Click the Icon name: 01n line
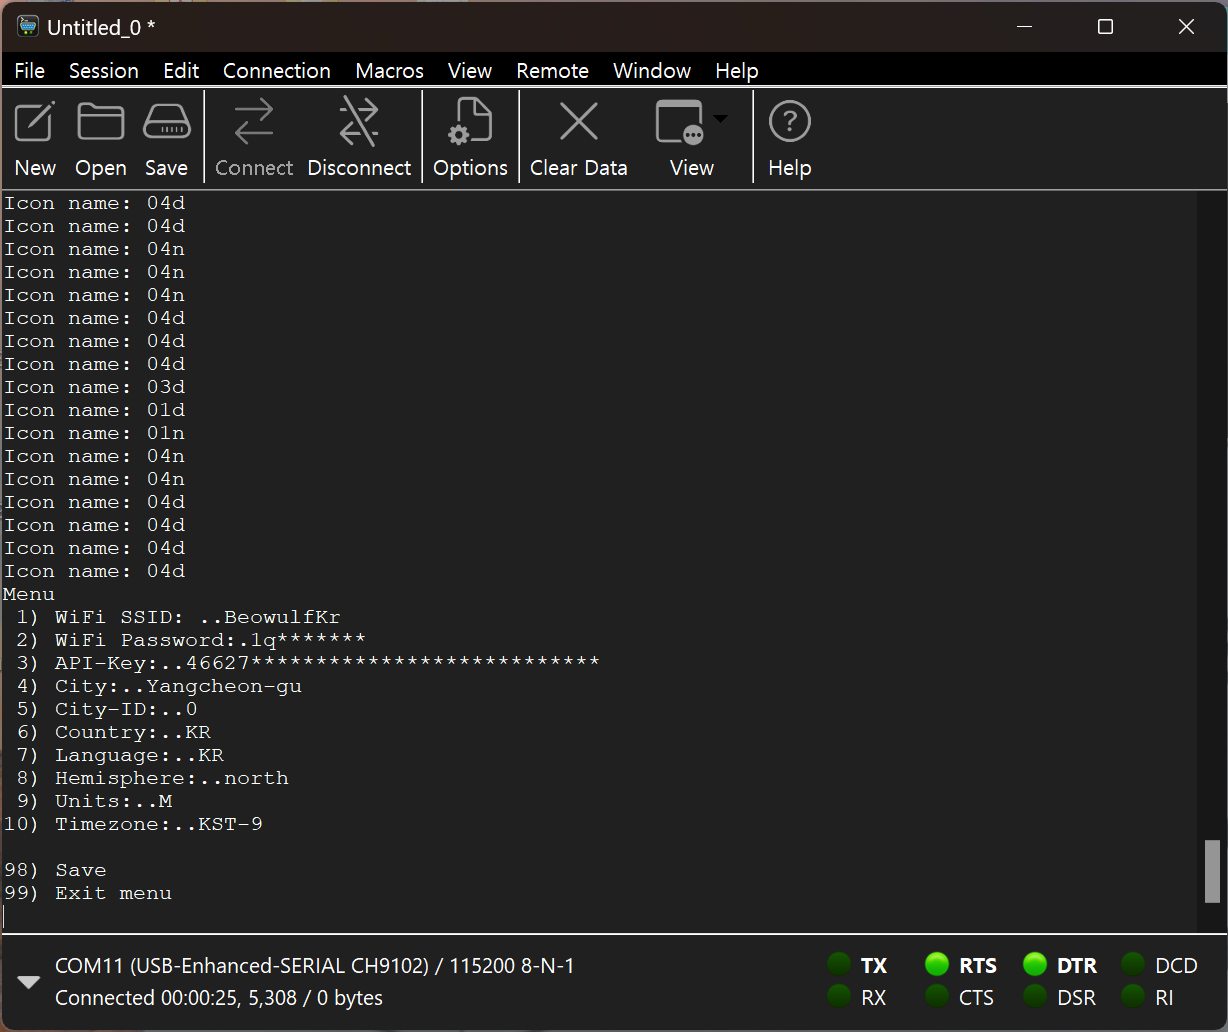Screen dimensions: 1228x1032 tap(95, 433)
